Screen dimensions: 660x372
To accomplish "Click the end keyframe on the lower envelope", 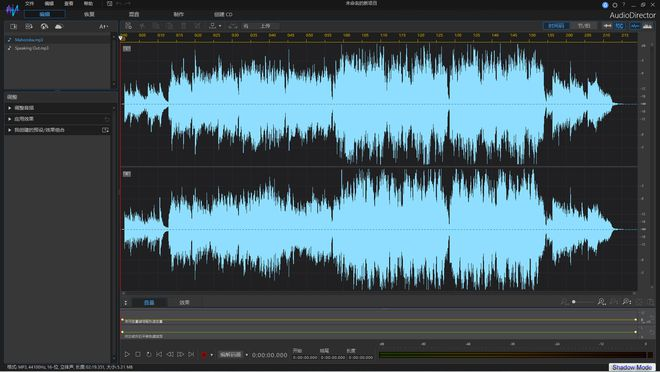I will [x=636, y=332].
